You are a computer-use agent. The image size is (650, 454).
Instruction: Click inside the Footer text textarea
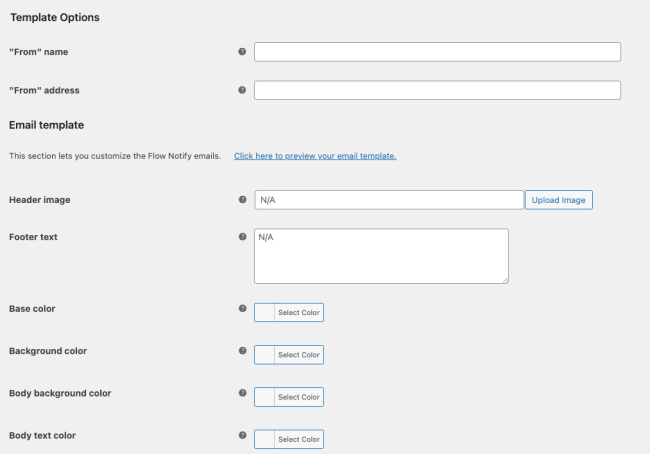pyautogui.click(x=381, y=256)
